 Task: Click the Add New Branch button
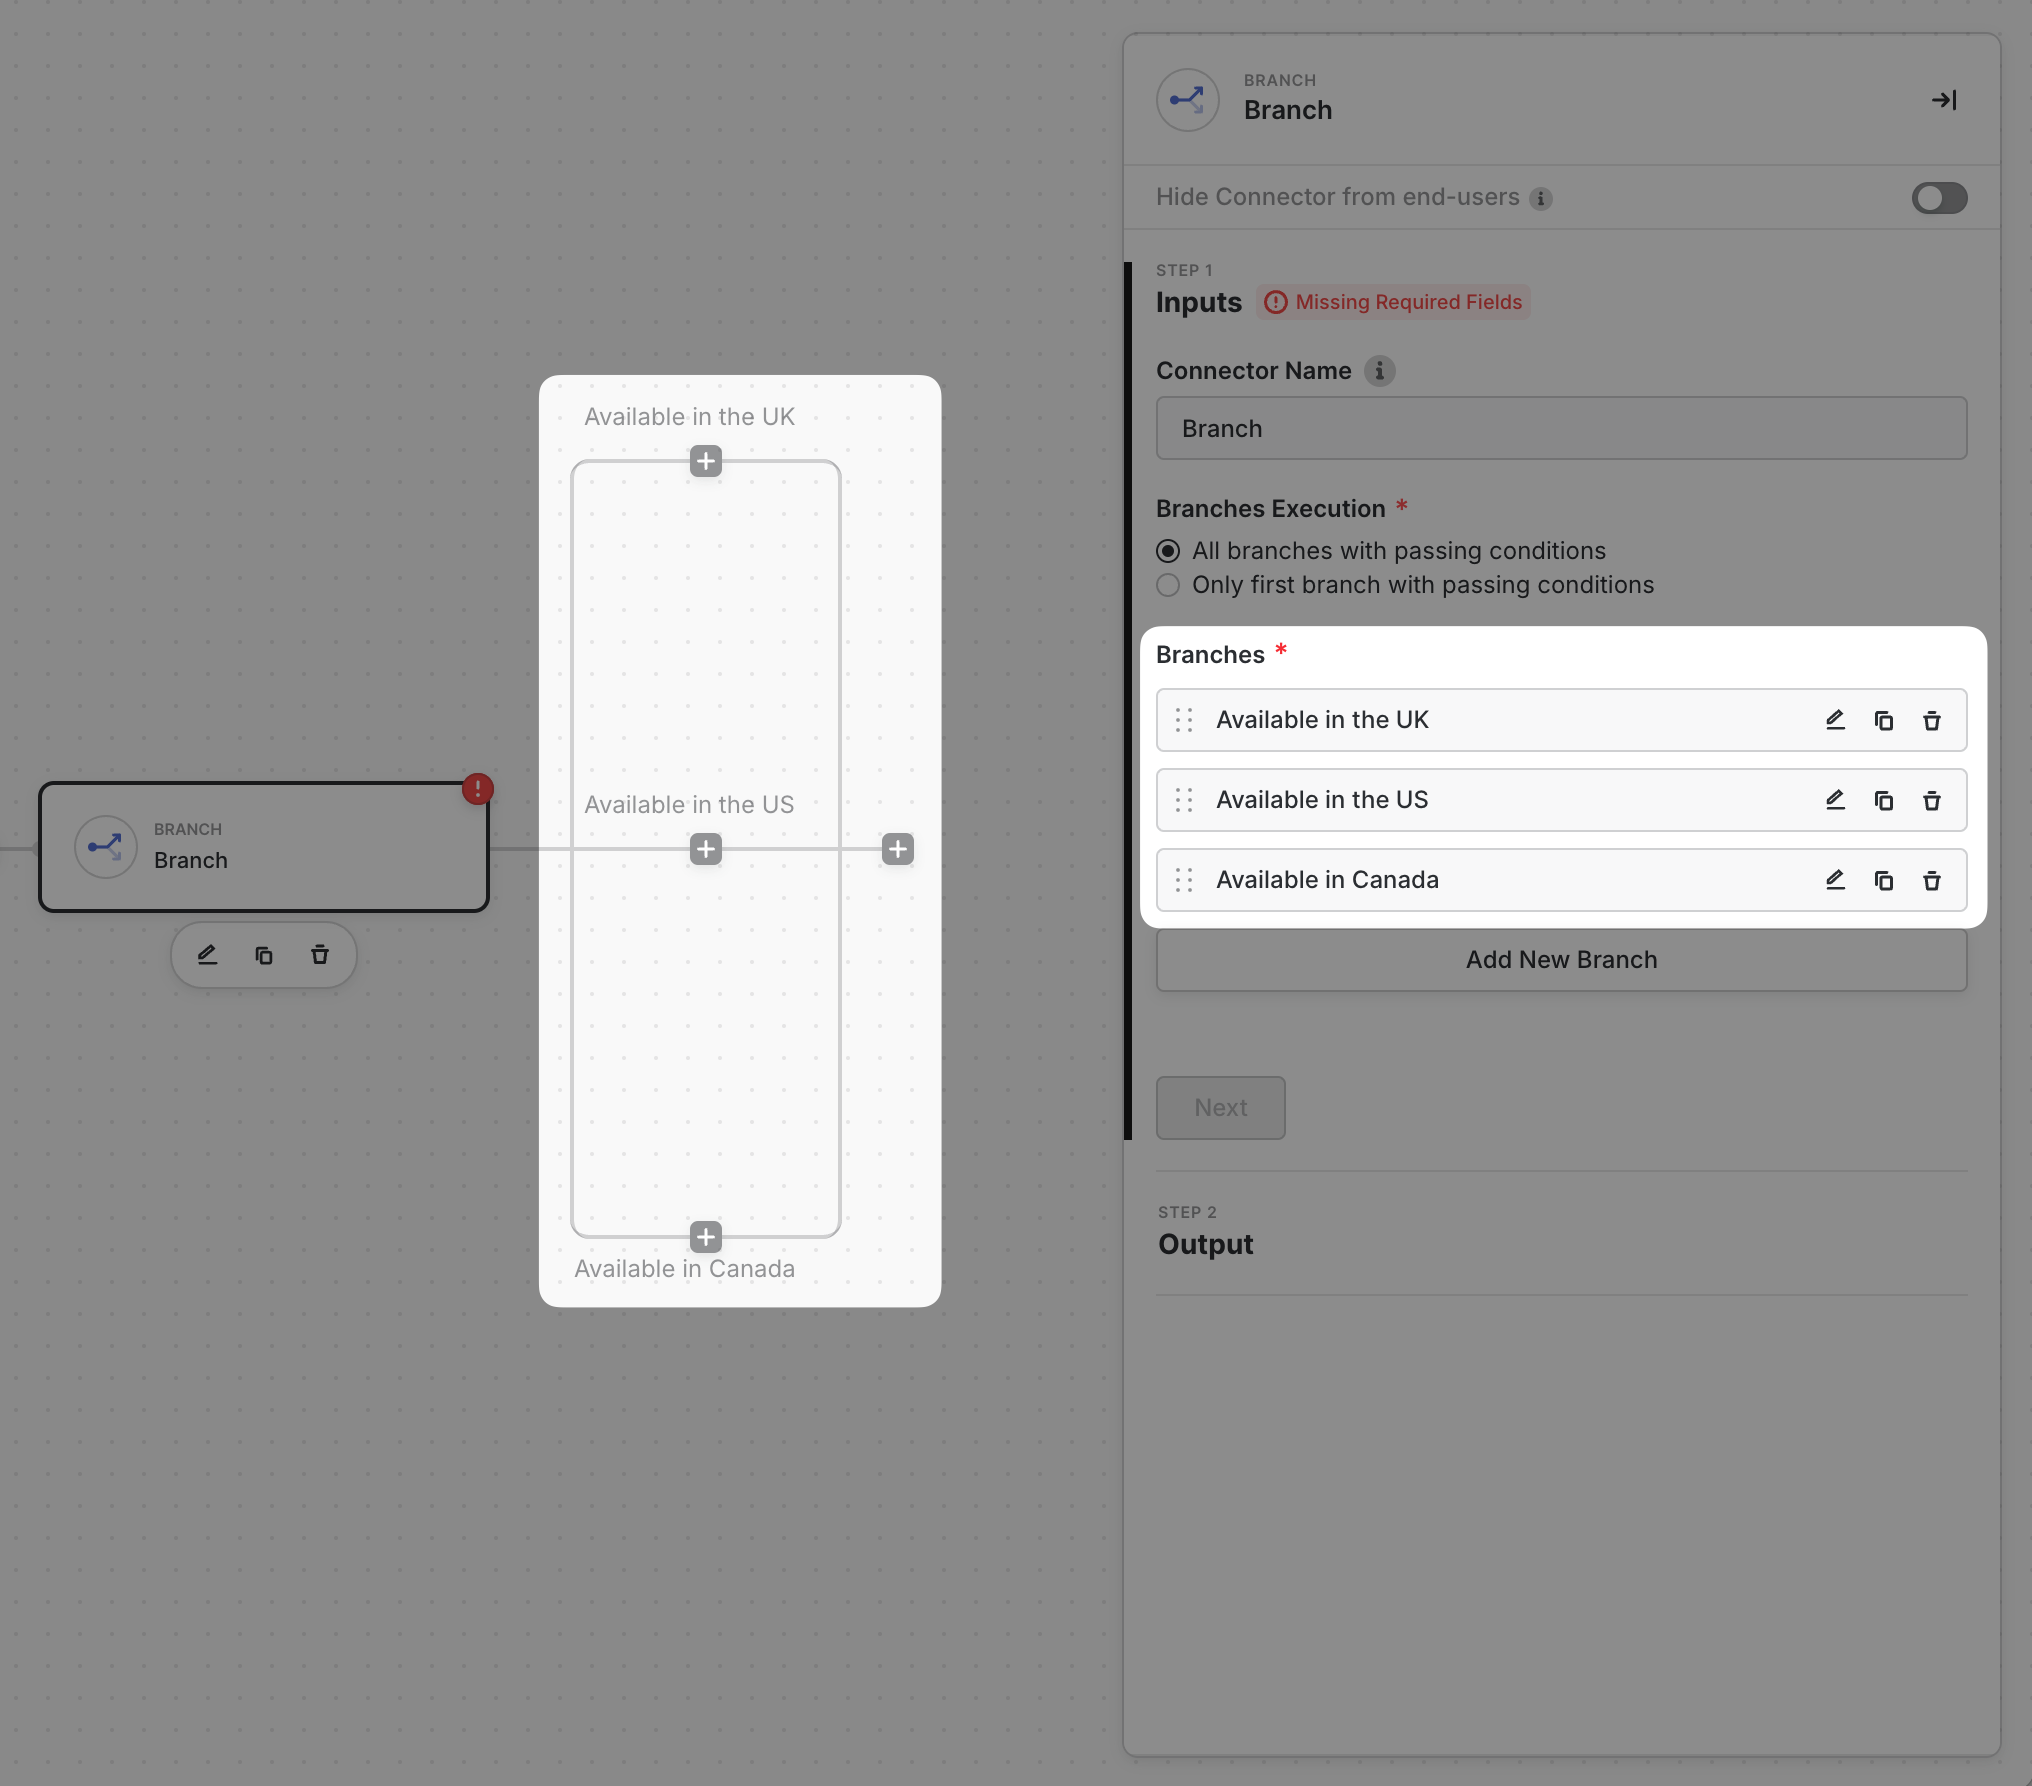[1561, 960]
